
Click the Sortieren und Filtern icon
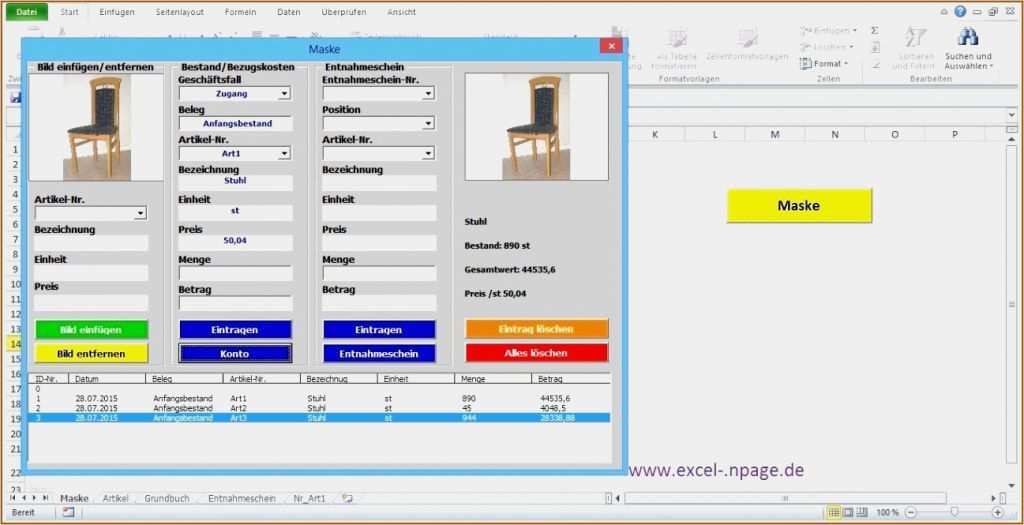917,37
